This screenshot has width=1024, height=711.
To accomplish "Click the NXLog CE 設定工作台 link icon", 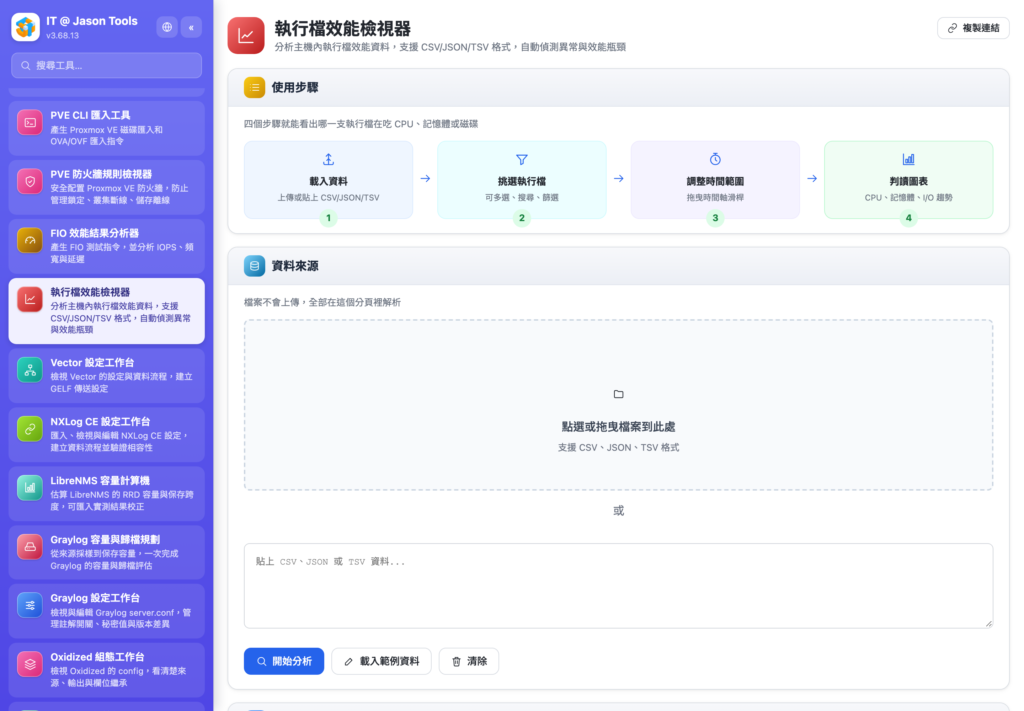I will click(30, 429).
